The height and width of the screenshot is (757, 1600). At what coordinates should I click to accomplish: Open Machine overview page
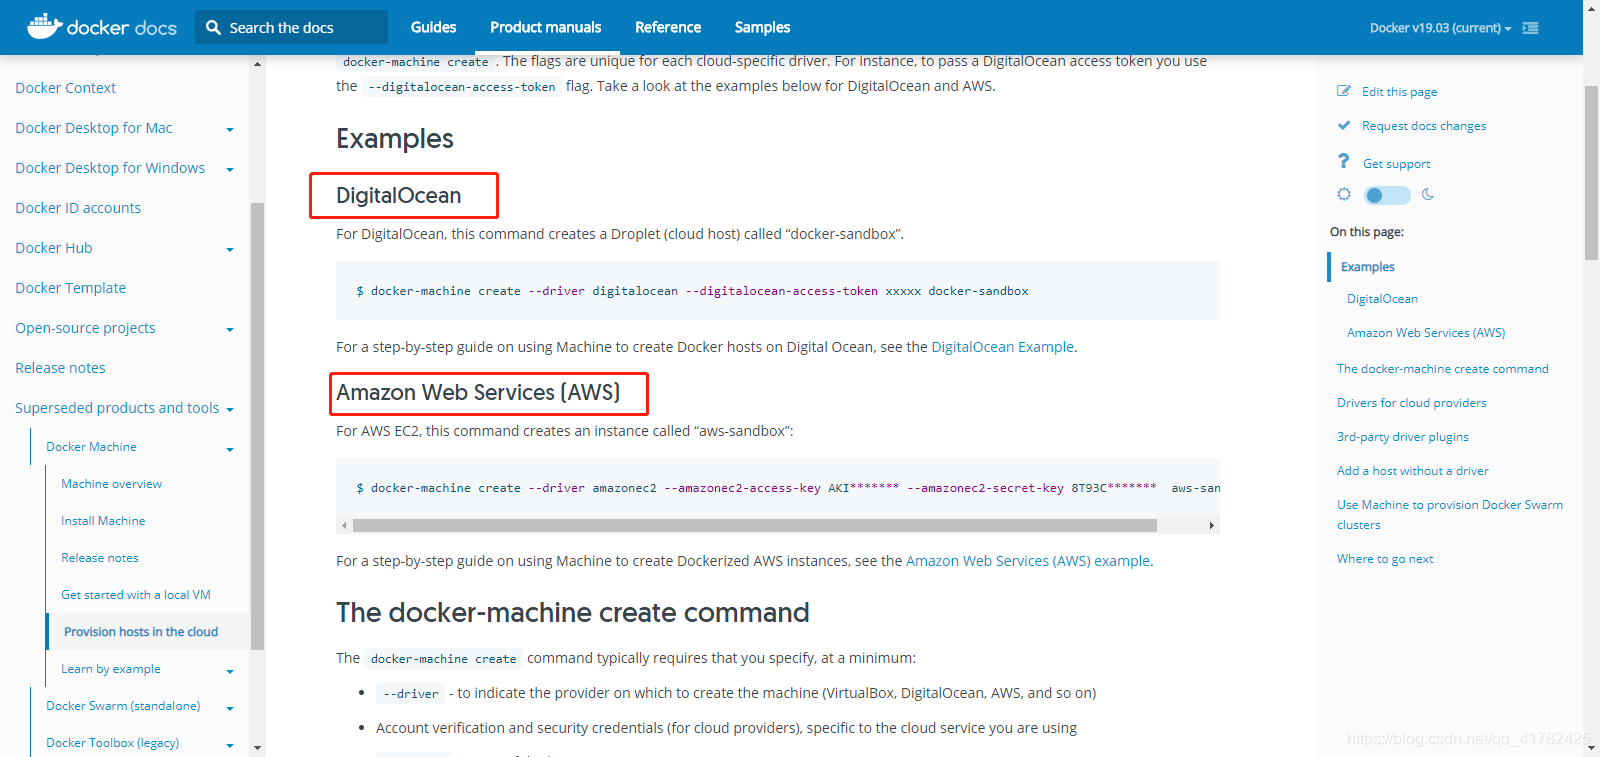[111, 484]
